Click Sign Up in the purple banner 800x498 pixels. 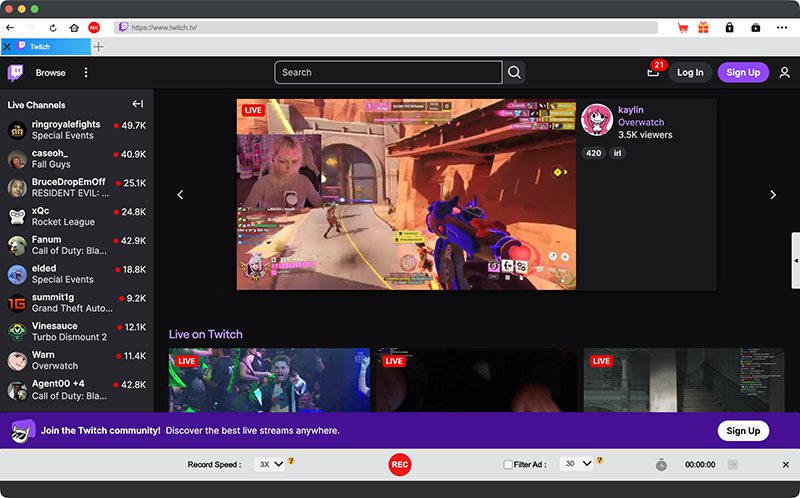743,430
